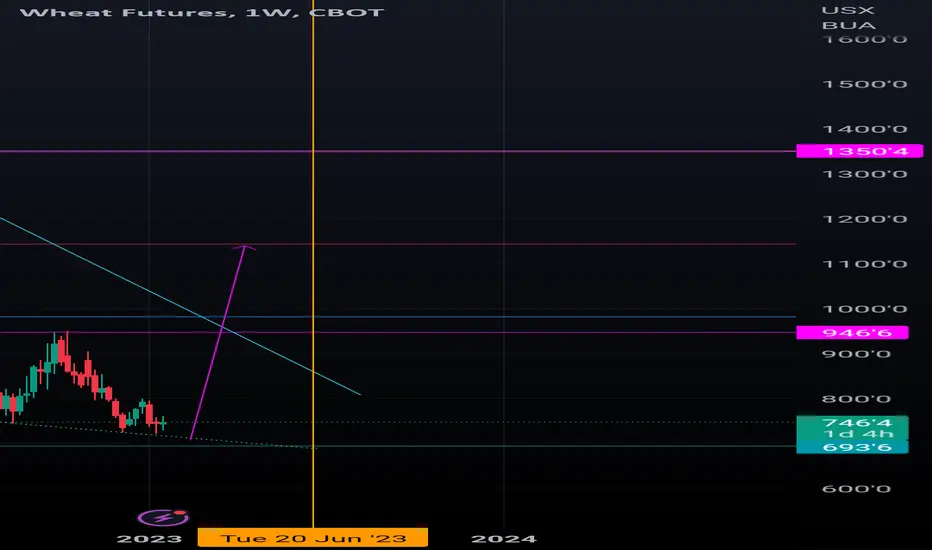The width and height of the screenshot is (932, 550).
Task: Select the 1350'4 magenta price label
Action: pyautogui.click(x=859, y=151)
